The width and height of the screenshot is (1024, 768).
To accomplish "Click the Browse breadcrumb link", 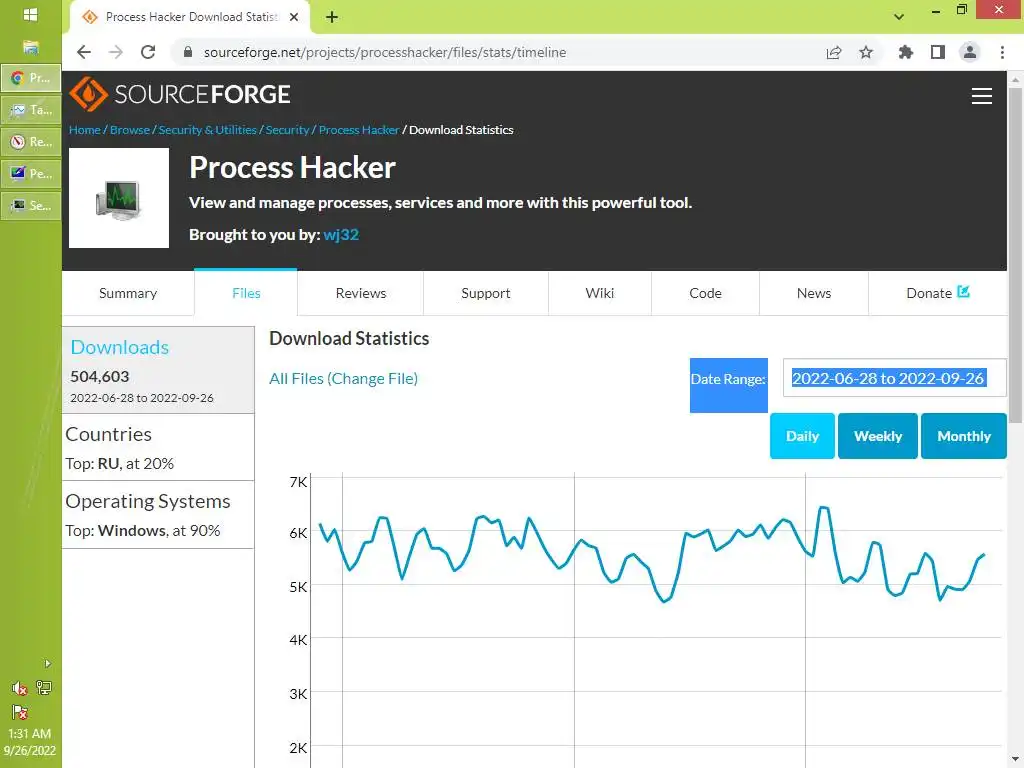I will [130, 130].
